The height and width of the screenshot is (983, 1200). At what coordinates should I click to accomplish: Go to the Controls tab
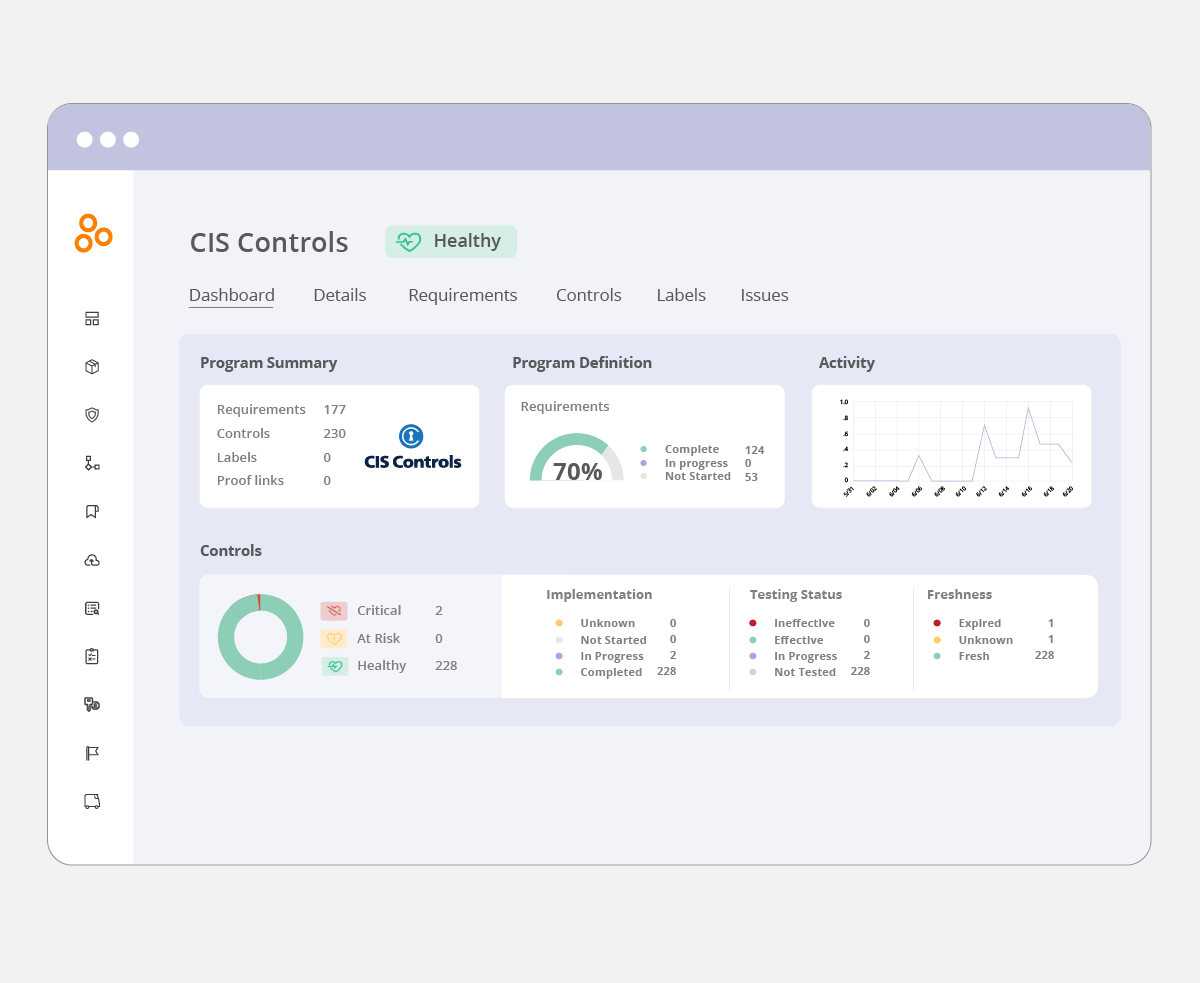[588, 295]
